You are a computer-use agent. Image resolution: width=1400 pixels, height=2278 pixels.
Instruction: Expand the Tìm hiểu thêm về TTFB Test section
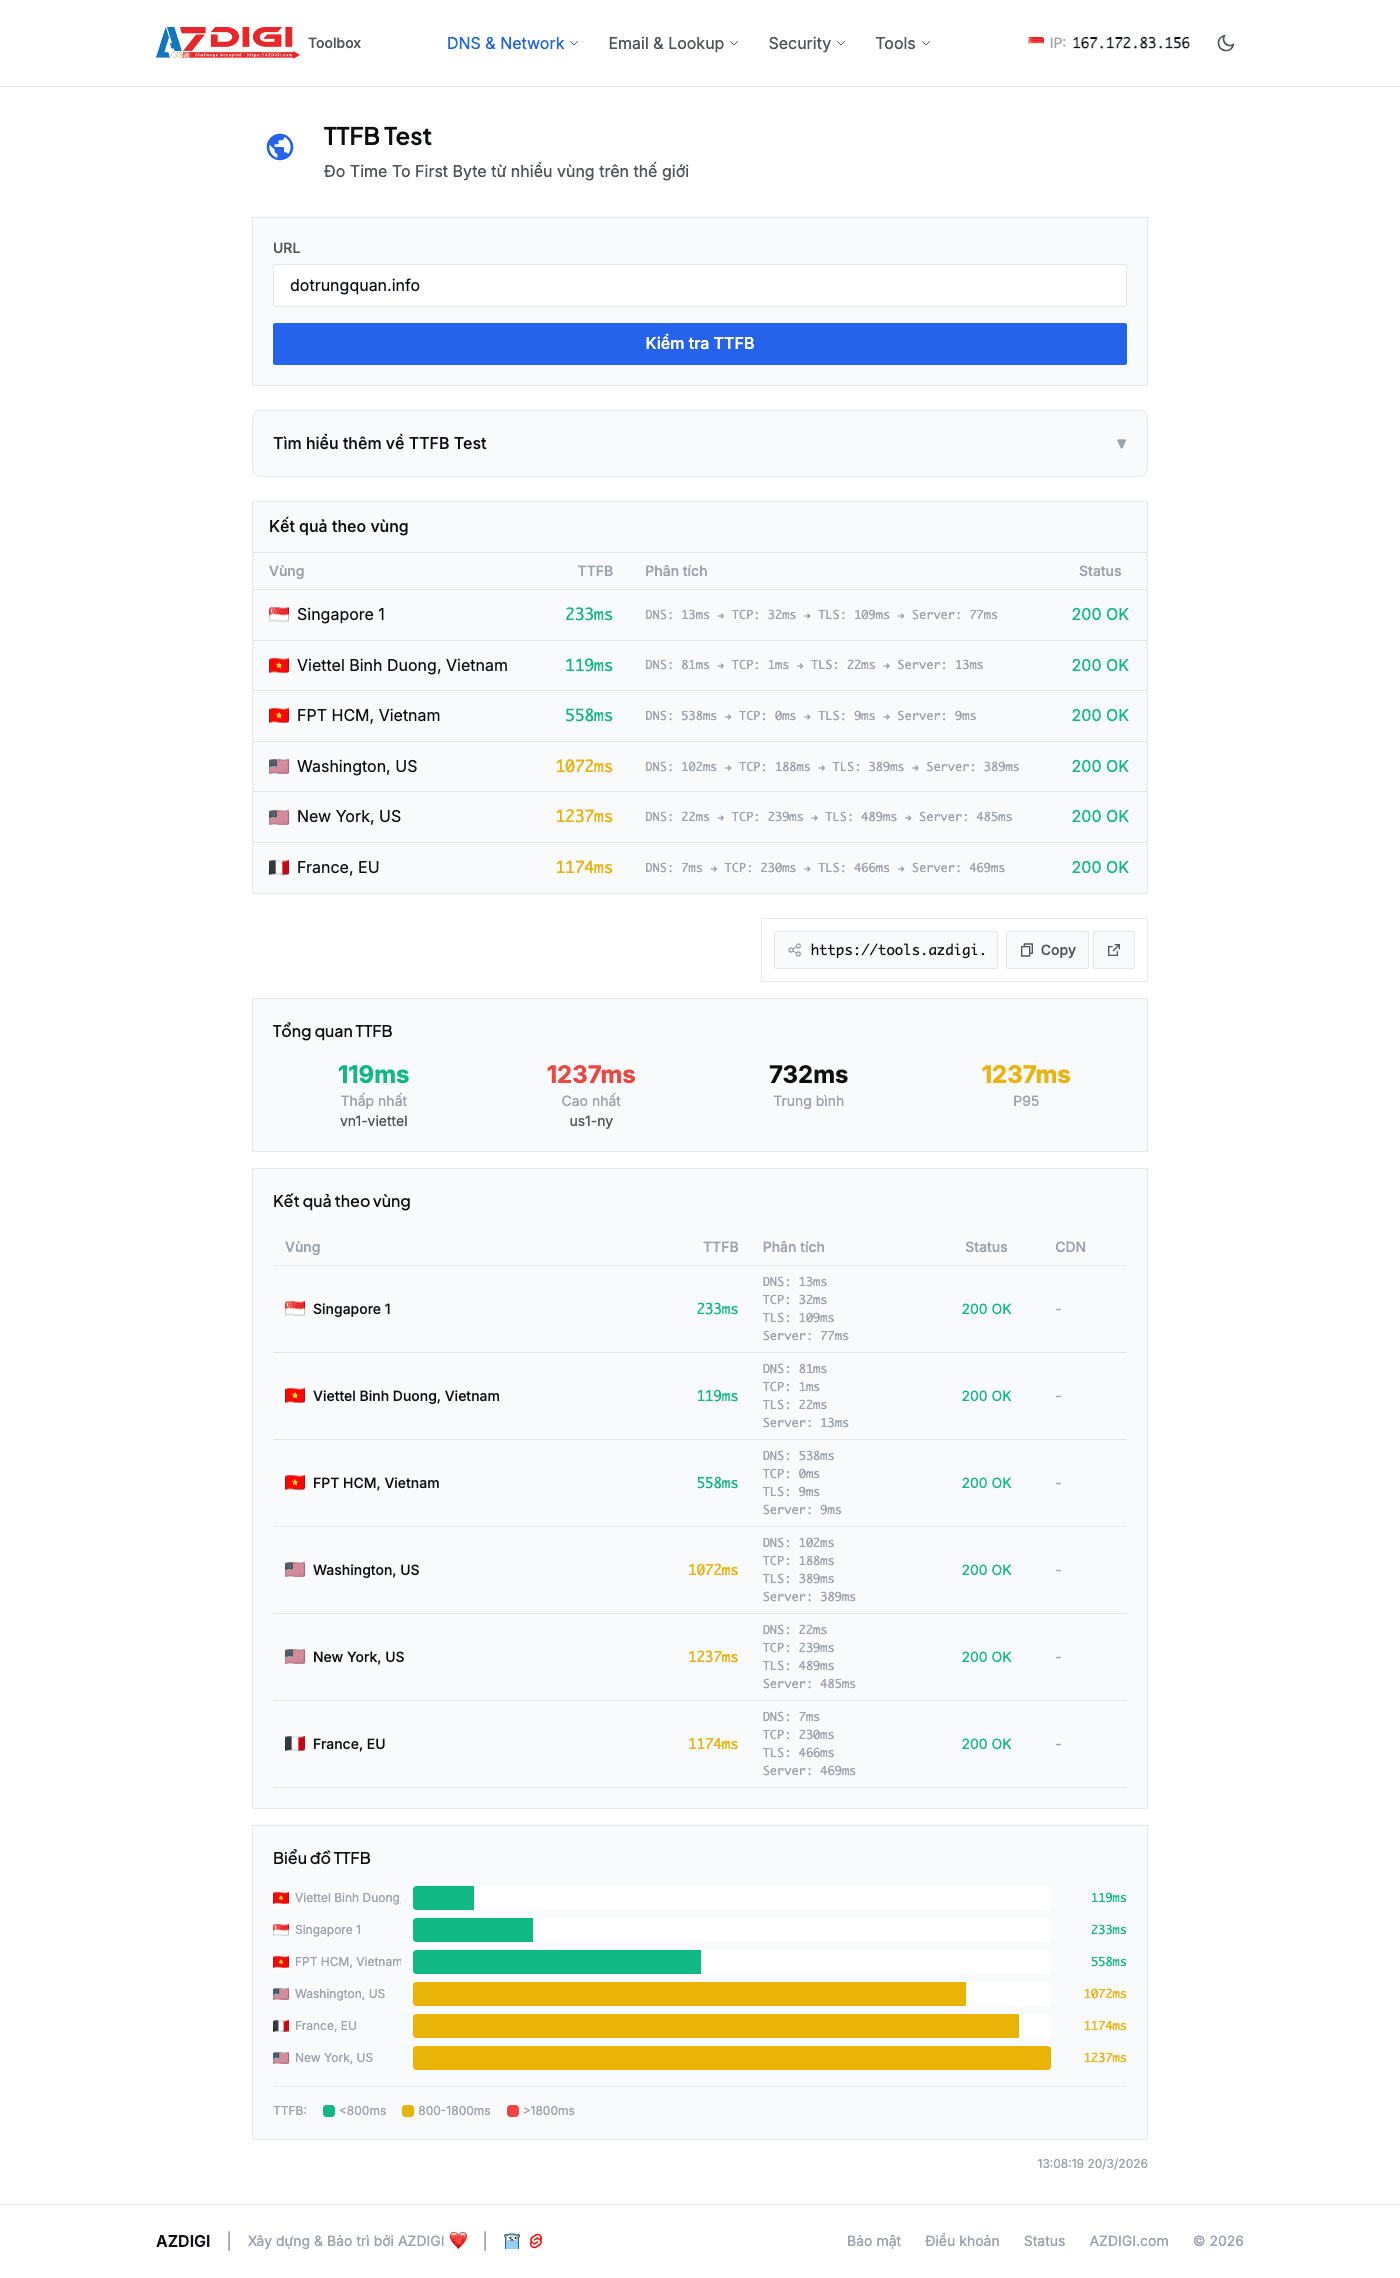point(700,443)
